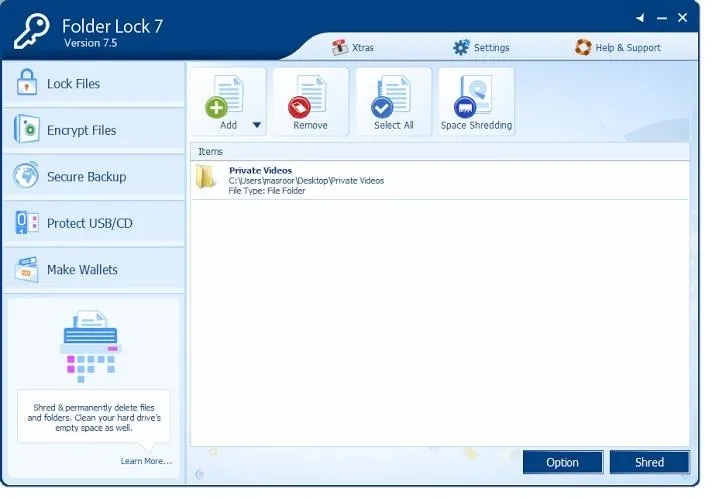Click the Protect USB/CD drive icon
712x499 pixels.
tap(27, 222)
